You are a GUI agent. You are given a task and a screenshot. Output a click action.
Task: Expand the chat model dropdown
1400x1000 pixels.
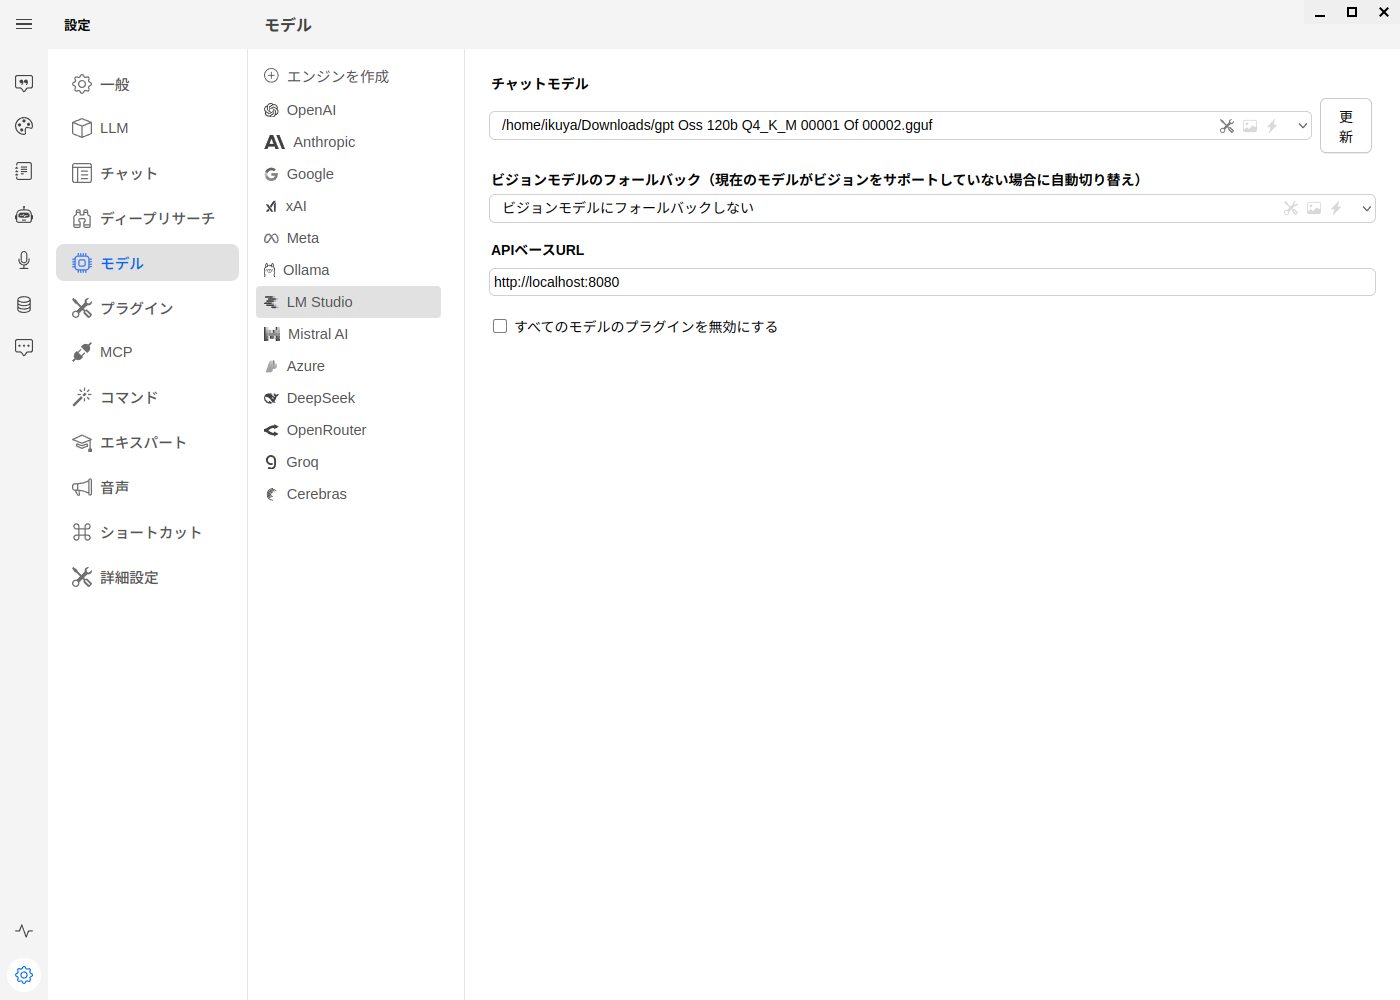coord(1302,126)
